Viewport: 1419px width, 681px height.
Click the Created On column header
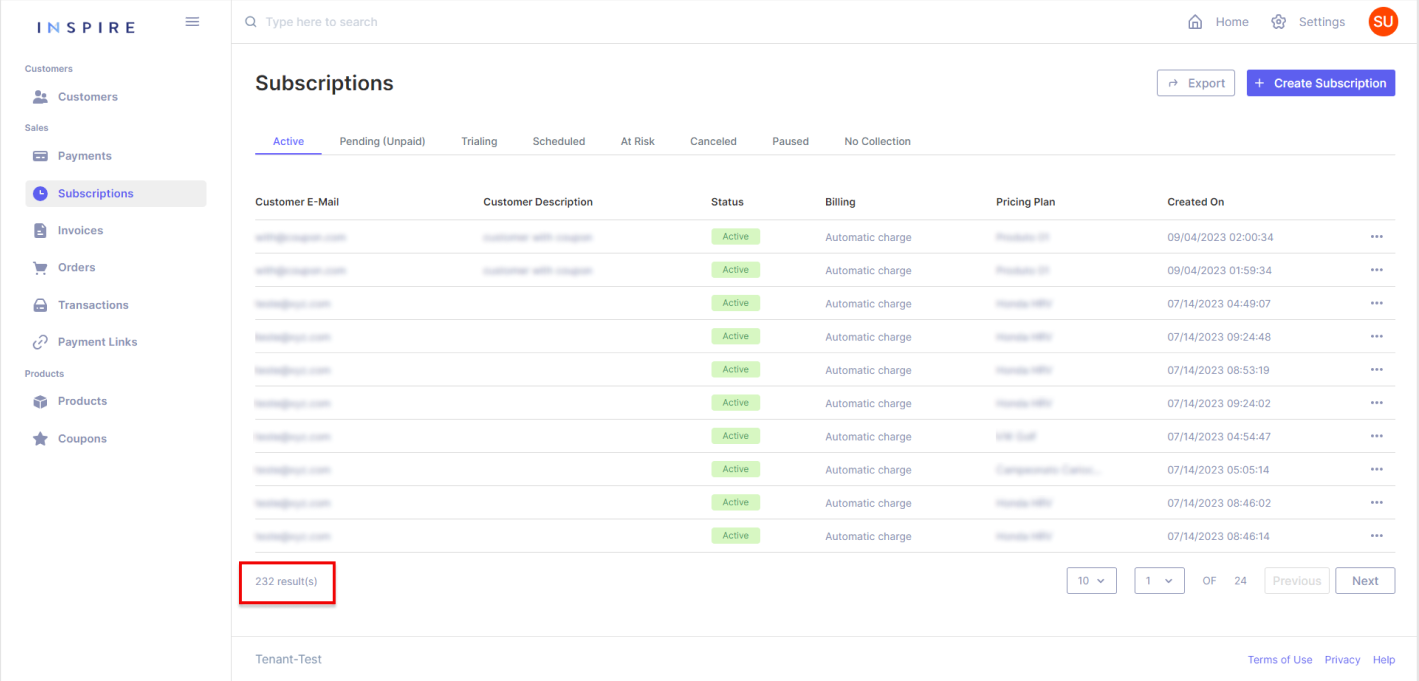1195,202
